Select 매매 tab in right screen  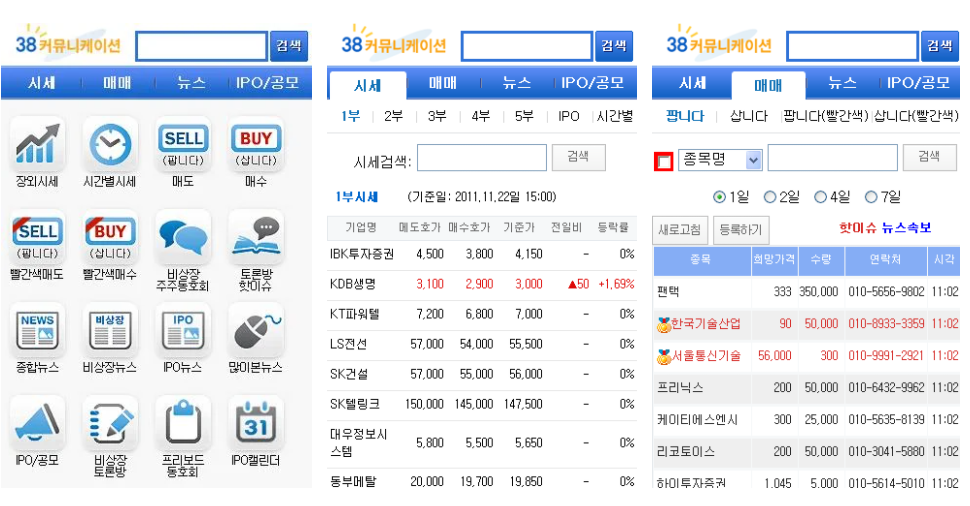point(768,85)
